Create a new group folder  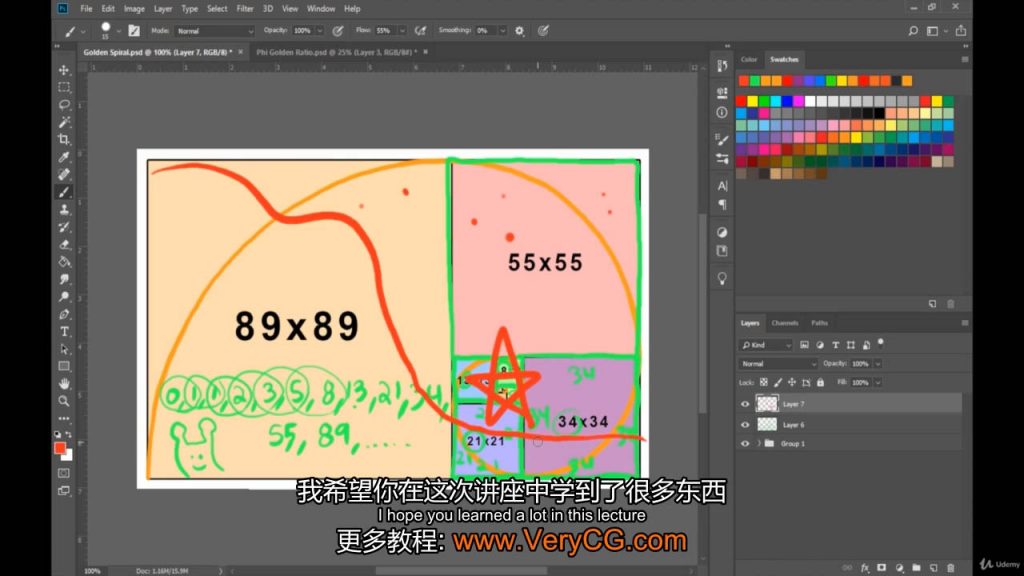(916, 568)
